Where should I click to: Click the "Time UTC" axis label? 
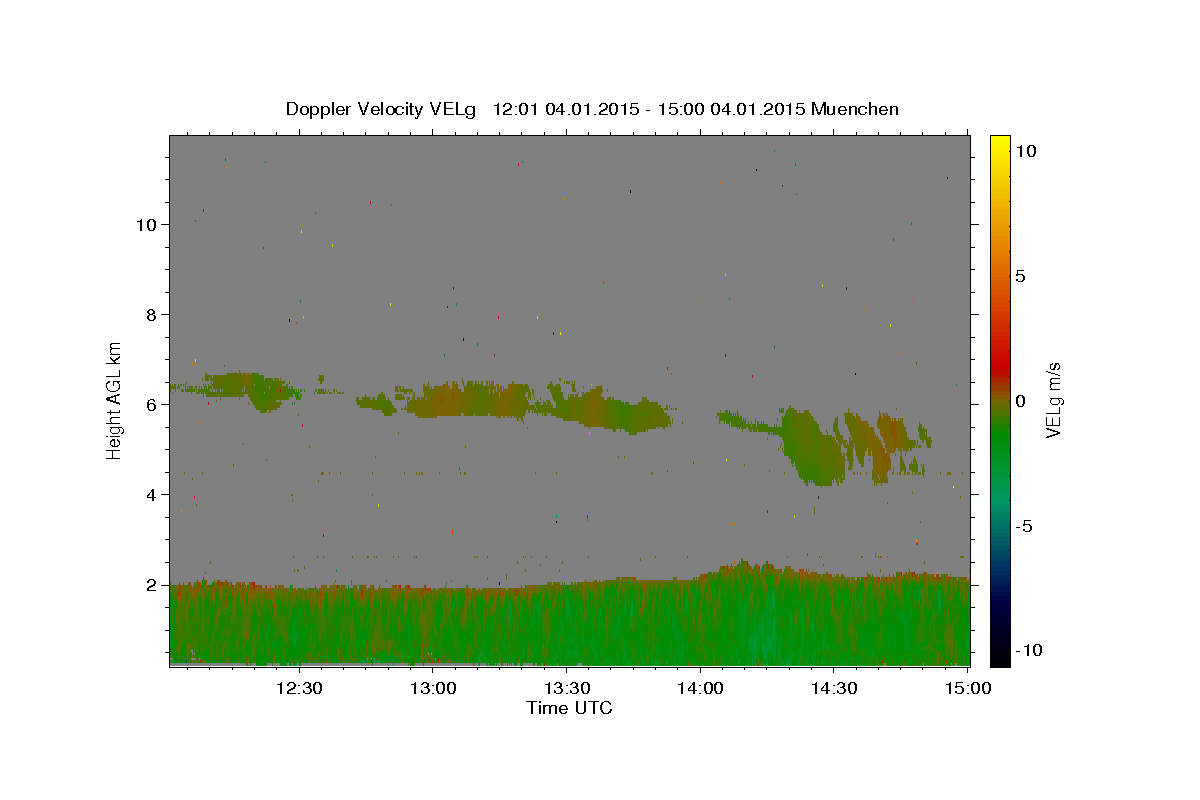[x=569, y=708]
